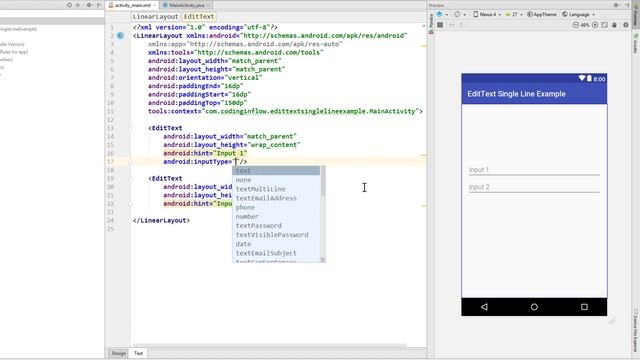The image size is (640, 360).
Task: Click the scroll-from-source target icon in project panel
Action: 69,5
